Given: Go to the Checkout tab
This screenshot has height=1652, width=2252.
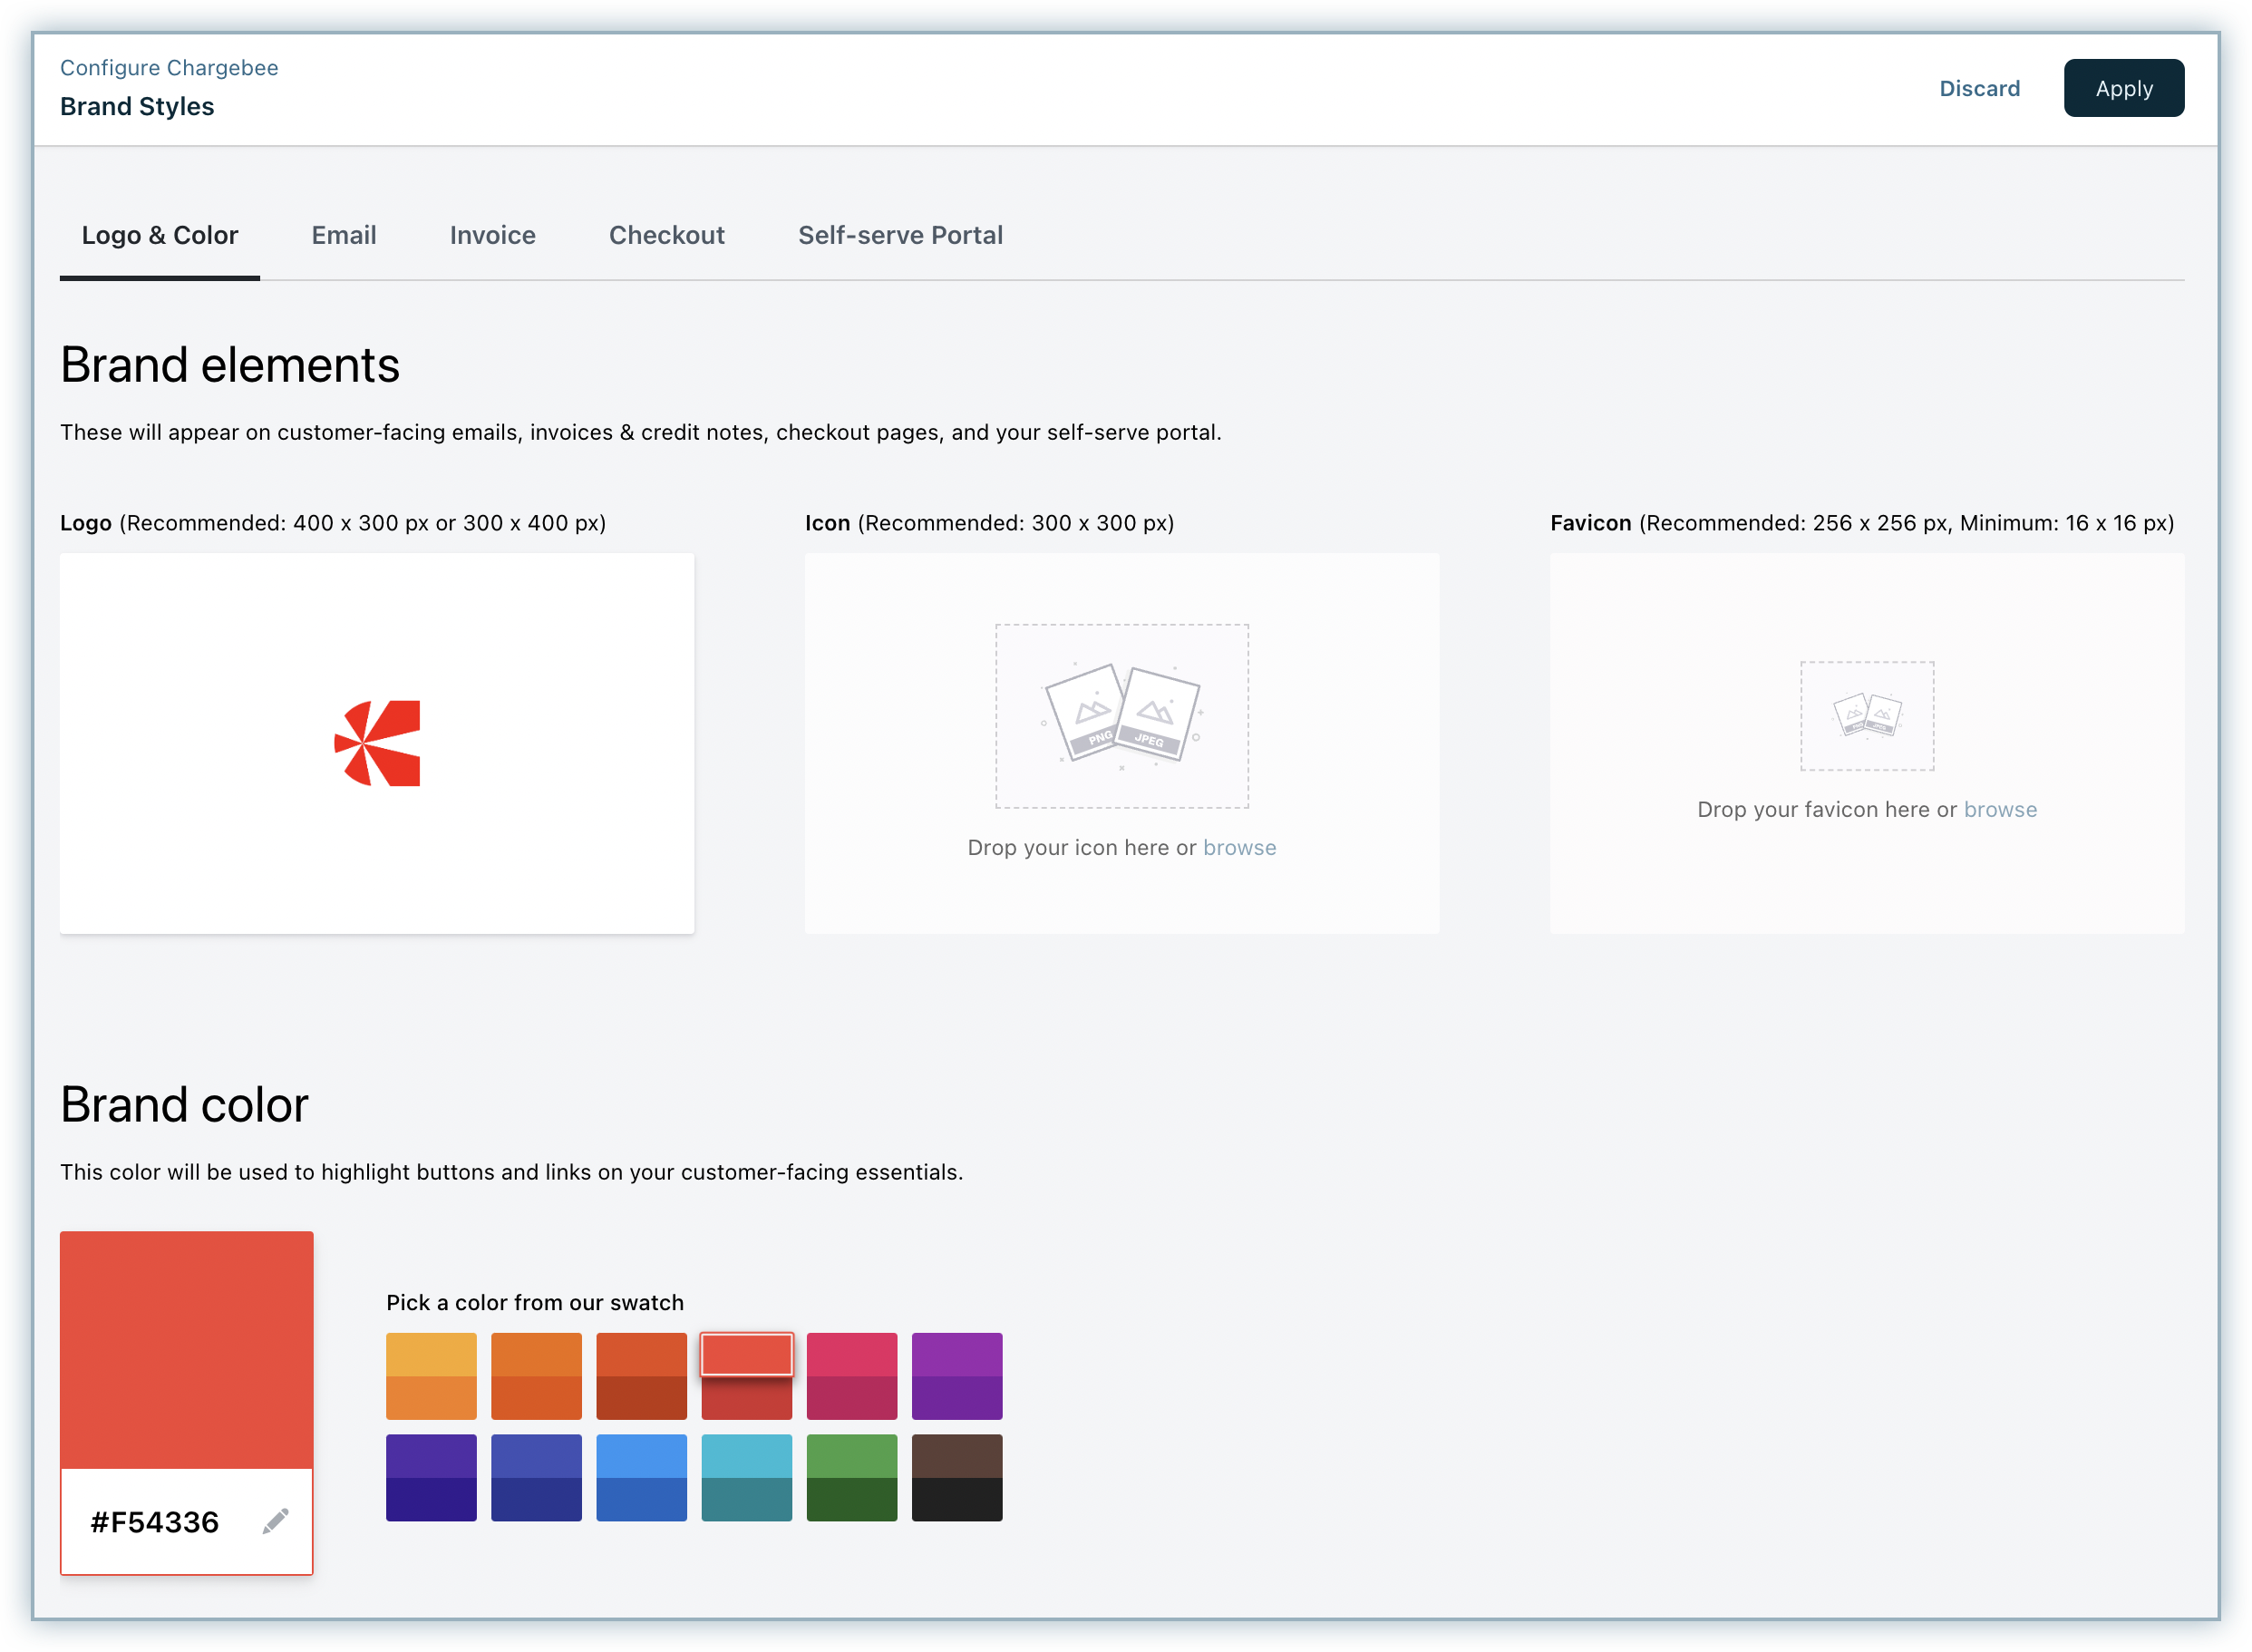Looking at the screenshot, I should (666, 235).
